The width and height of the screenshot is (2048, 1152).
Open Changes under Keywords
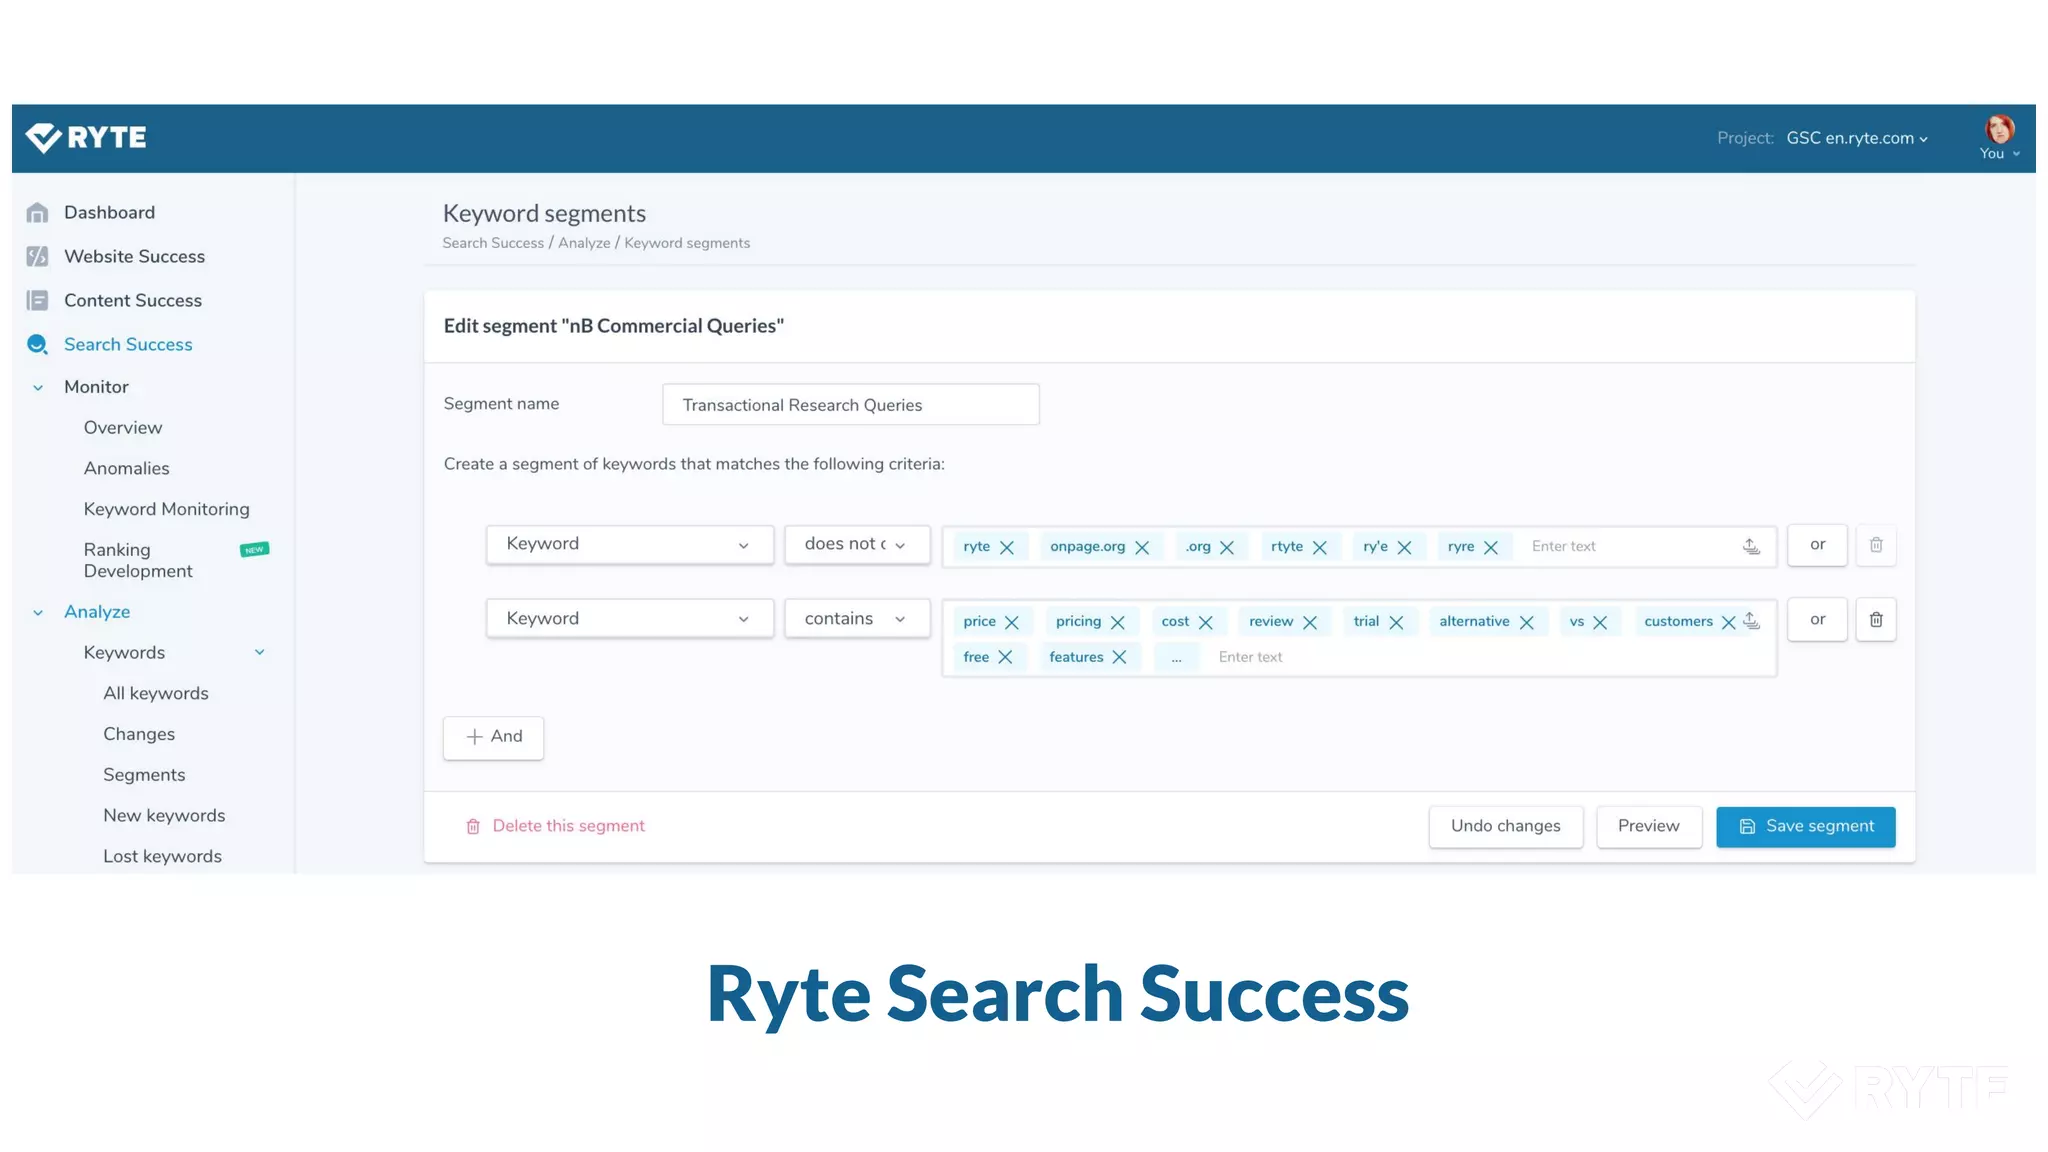(139, 735)
